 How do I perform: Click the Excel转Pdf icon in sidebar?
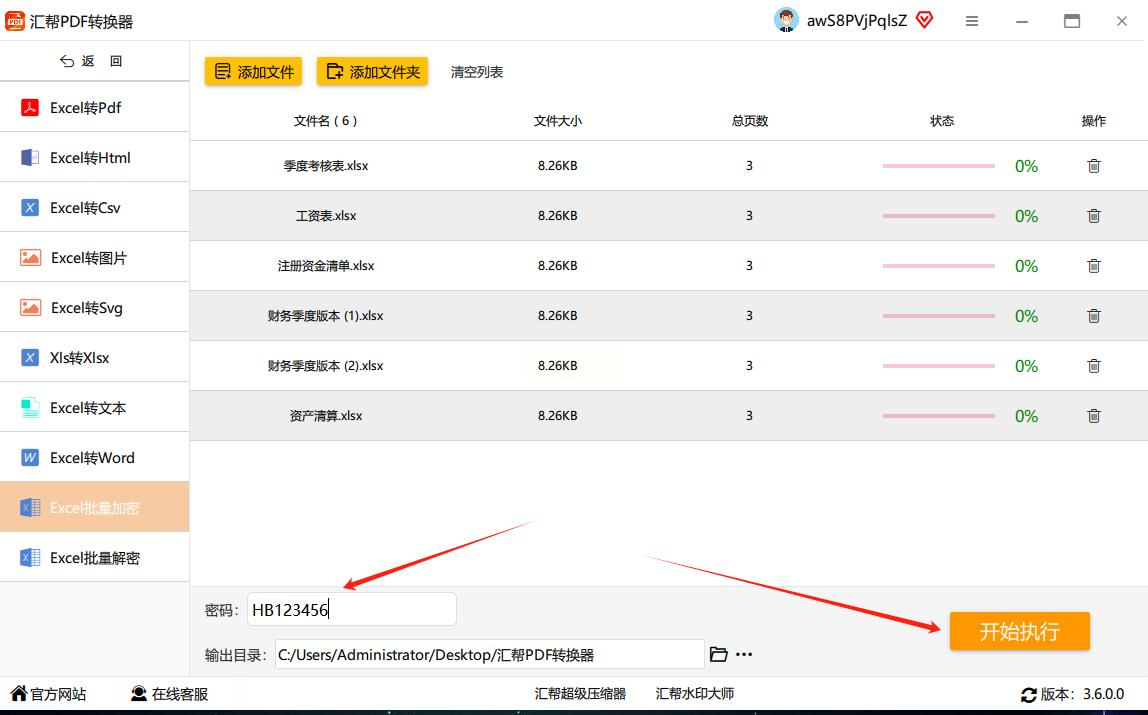30,108
